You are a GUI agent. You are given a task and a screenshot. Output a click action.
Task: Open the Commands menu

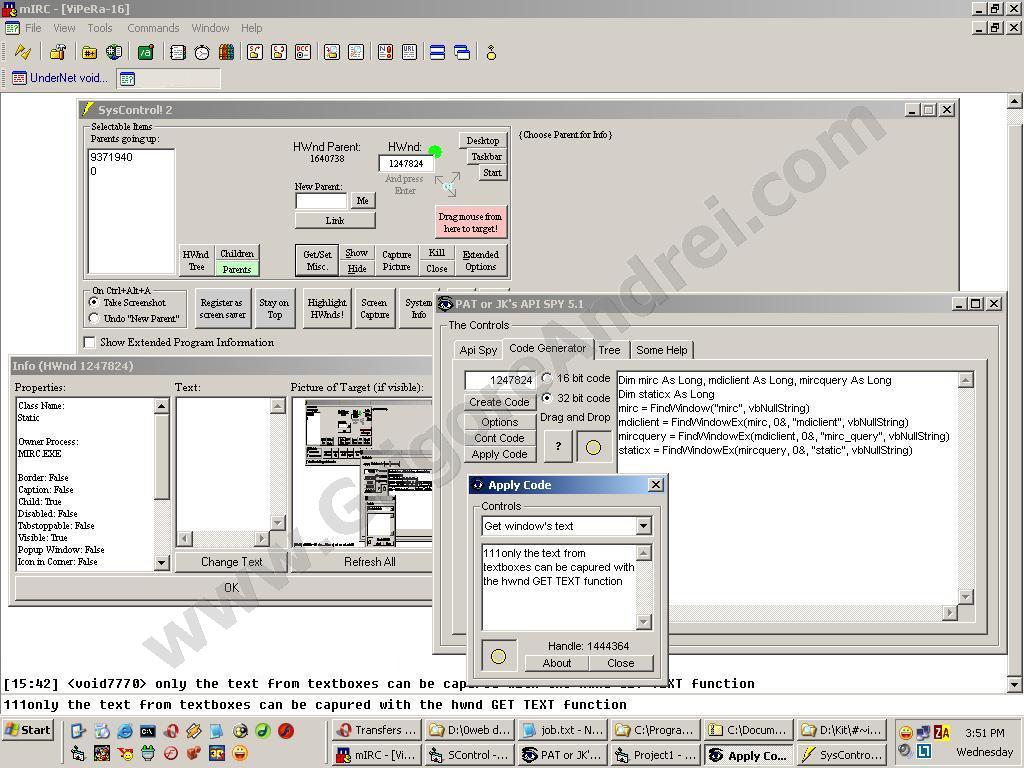coord(153,28)
